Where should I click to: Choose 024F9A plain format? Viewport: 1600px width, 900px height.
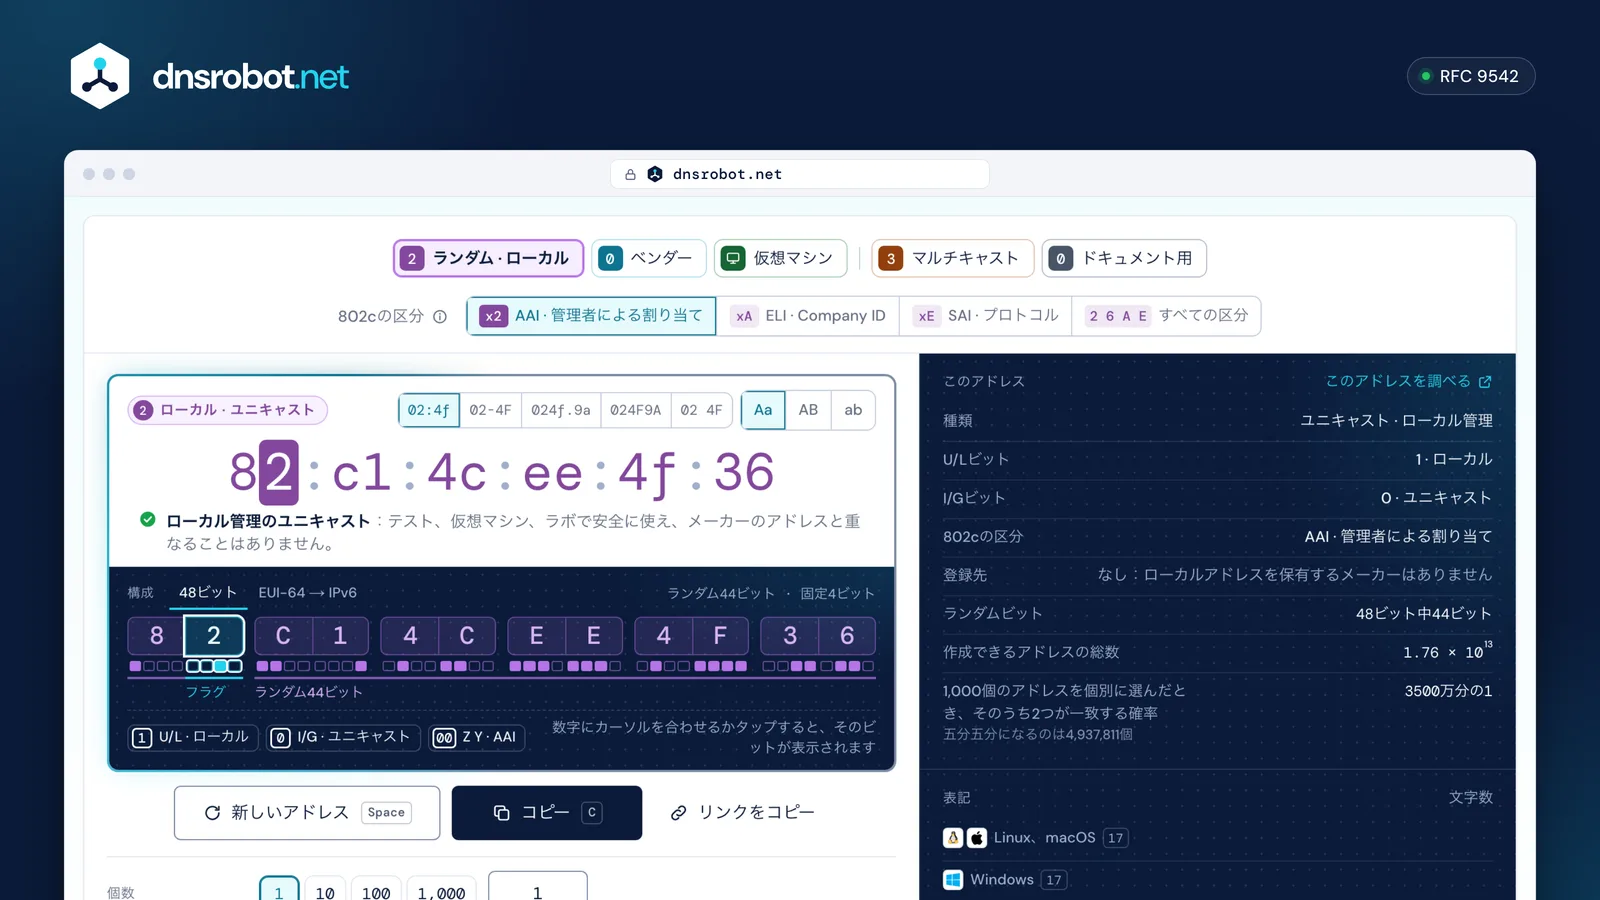pos(636,410)
